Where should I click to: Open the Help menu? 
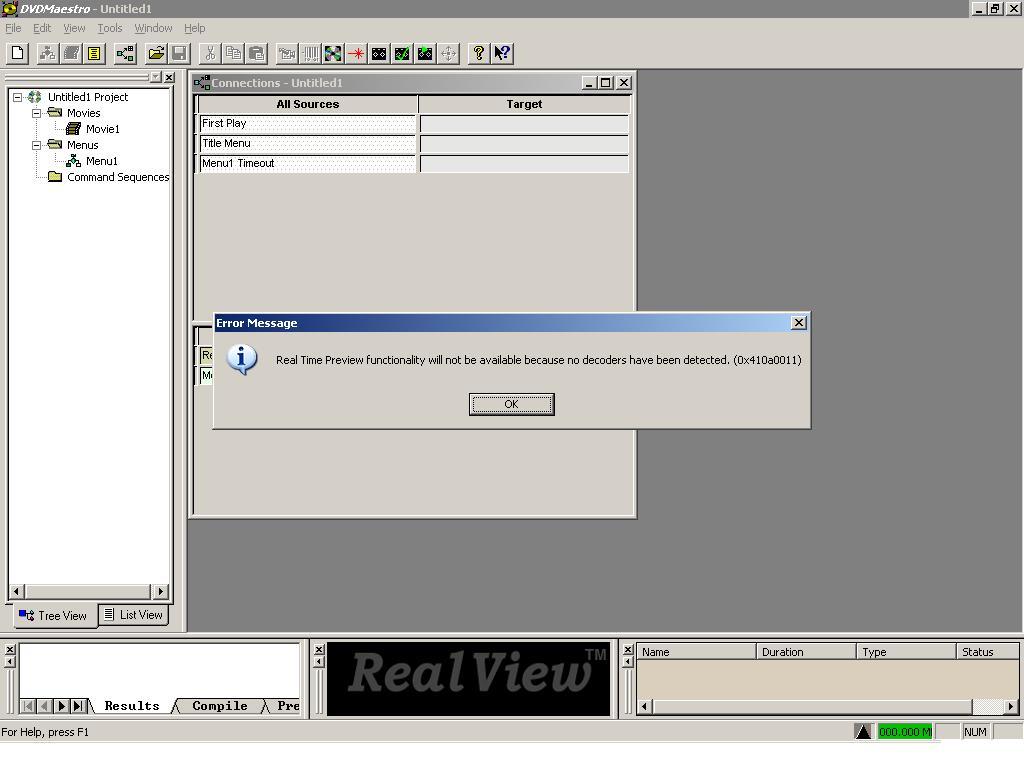pyautogui.click(x=195, y=28)
